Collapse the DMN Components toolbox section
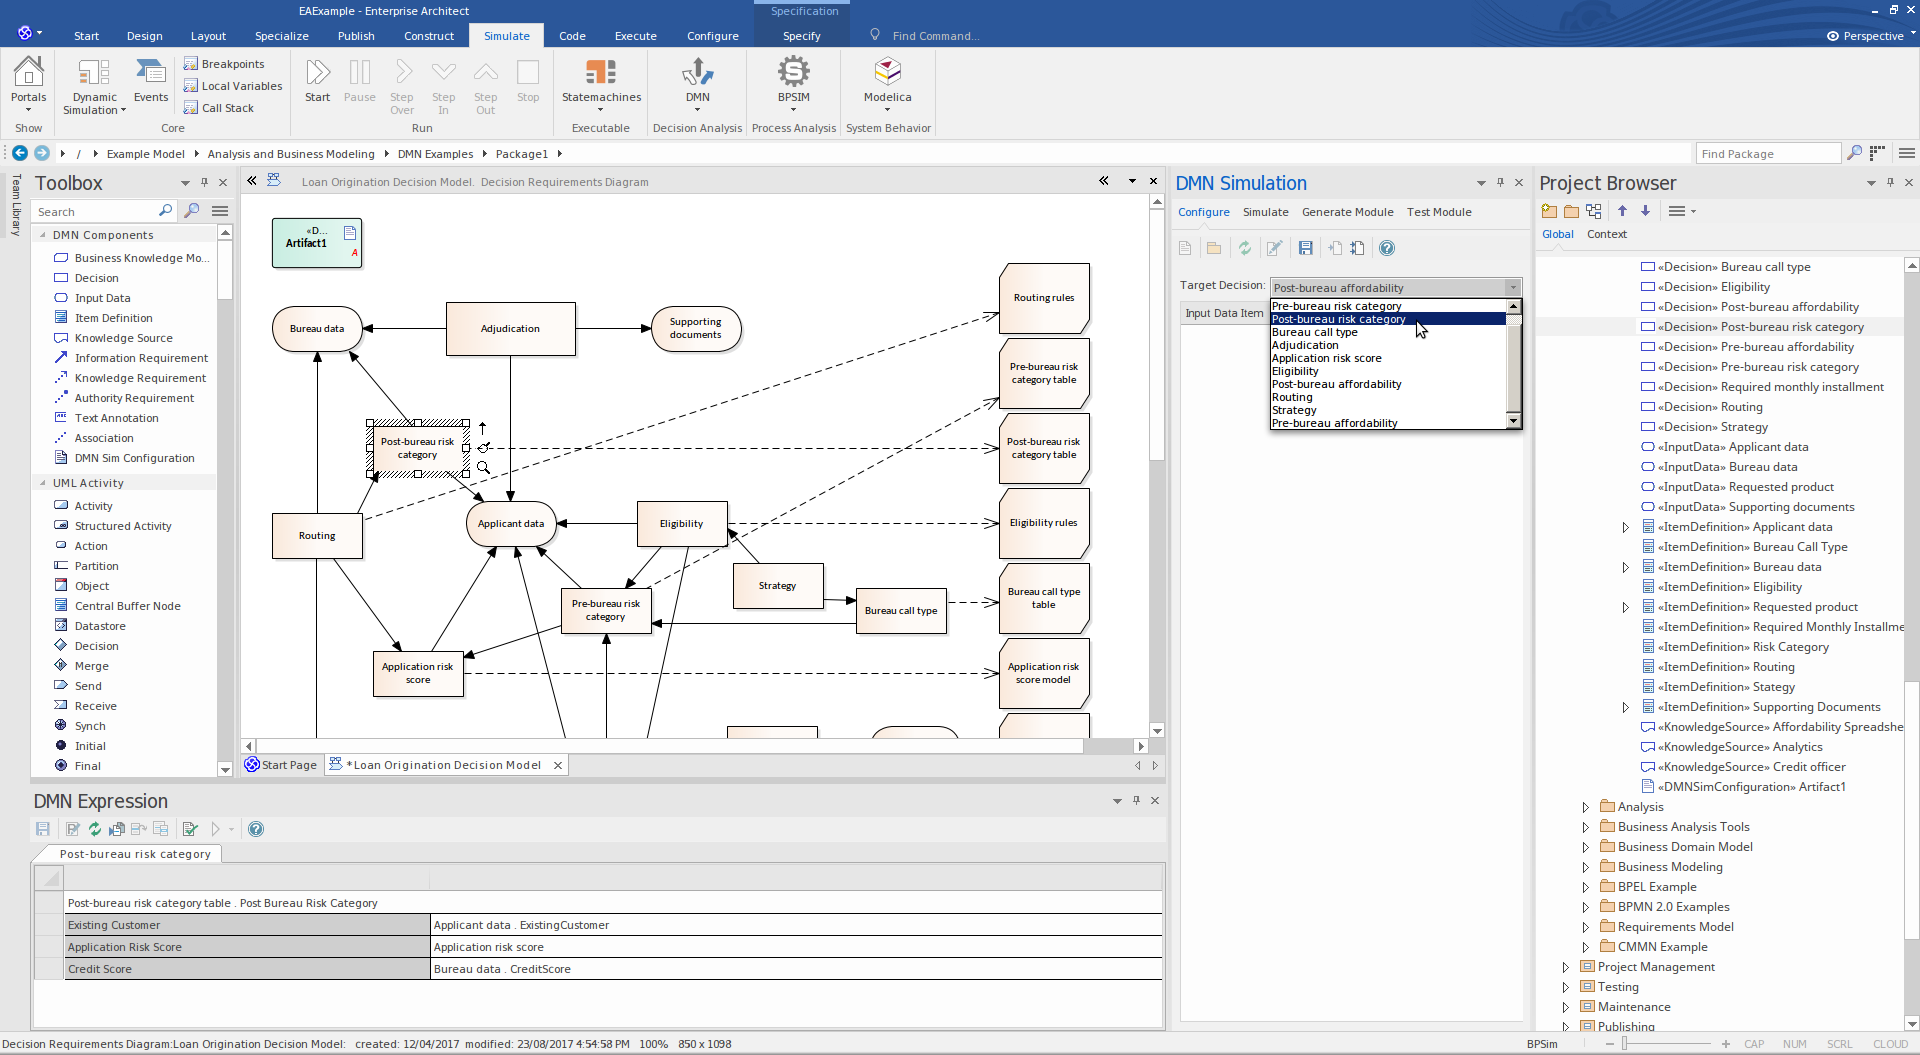This screenshot has width=1920, height=1055. [43, 235]
